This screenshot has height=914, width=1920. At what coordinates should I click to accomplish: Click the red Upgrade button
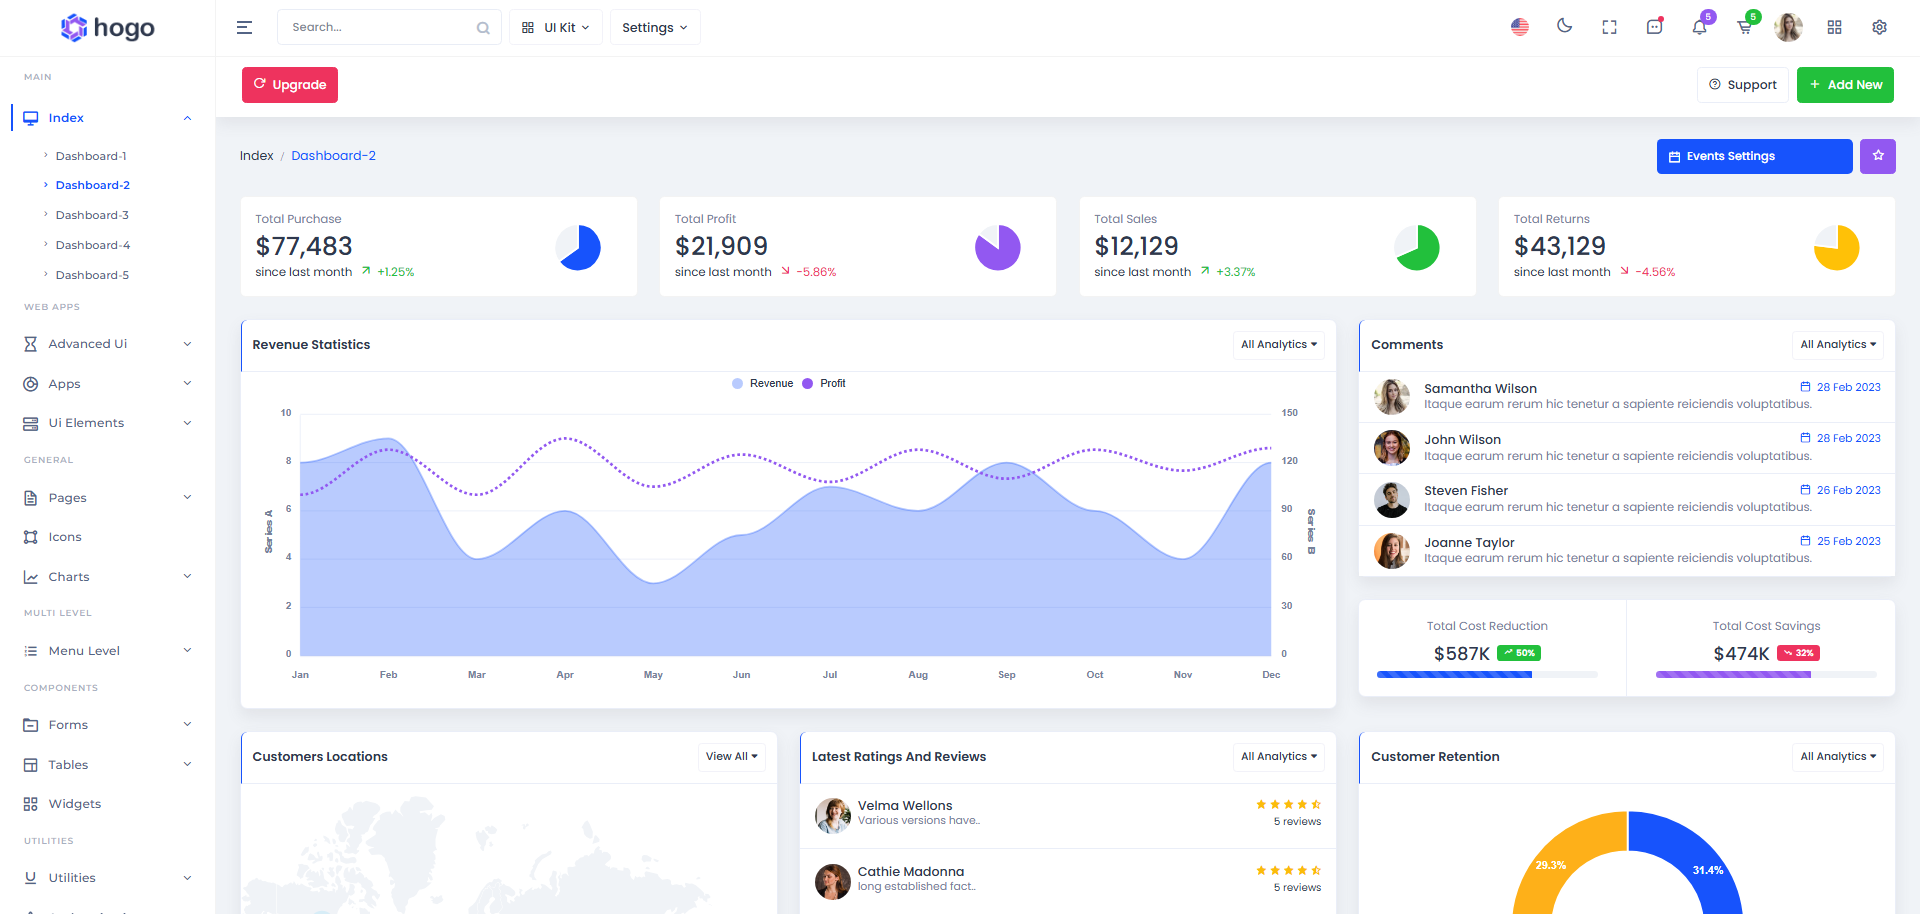point(290,85)
